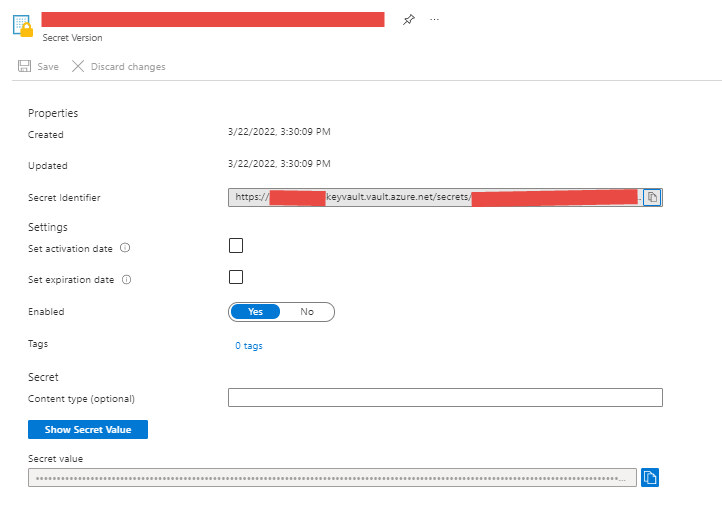The height and width of the screenshot is (515, 722).
Task: Pin this Secret Version blade
Action: coord(408,20)
